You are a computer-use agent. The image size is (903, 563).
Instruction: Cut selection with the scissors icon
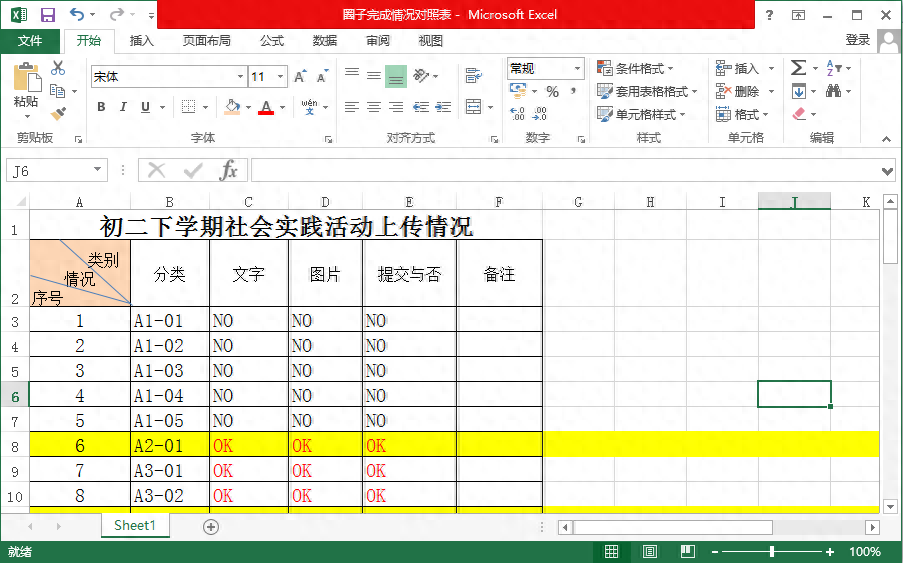tap(58, 68)
